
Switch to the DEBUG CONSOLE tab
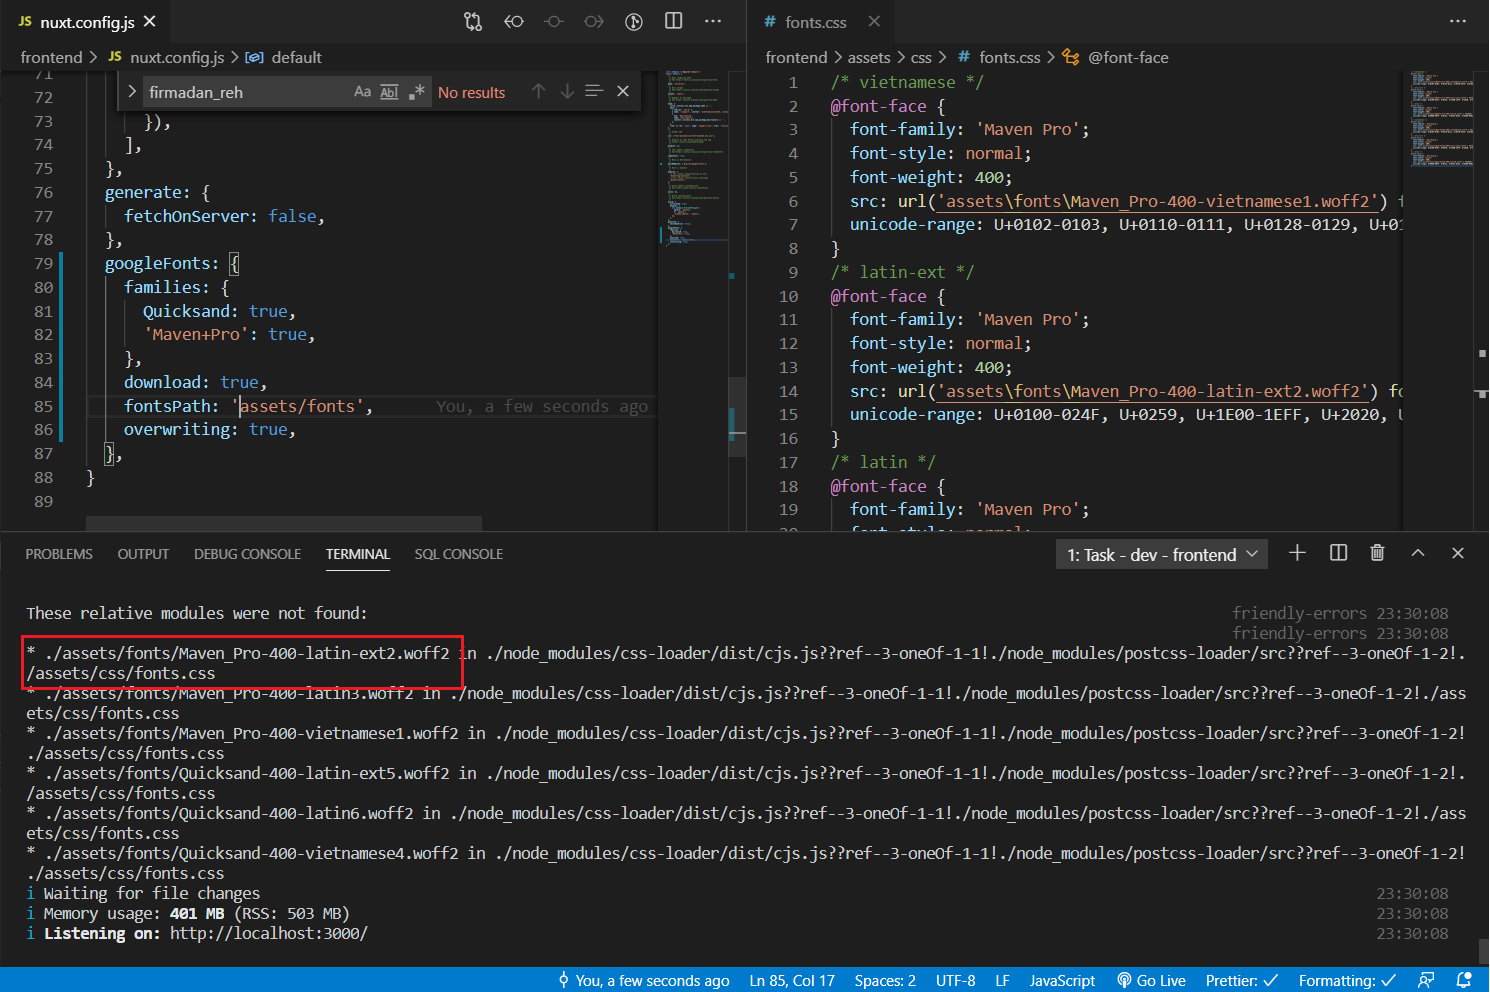click(247, 554)
